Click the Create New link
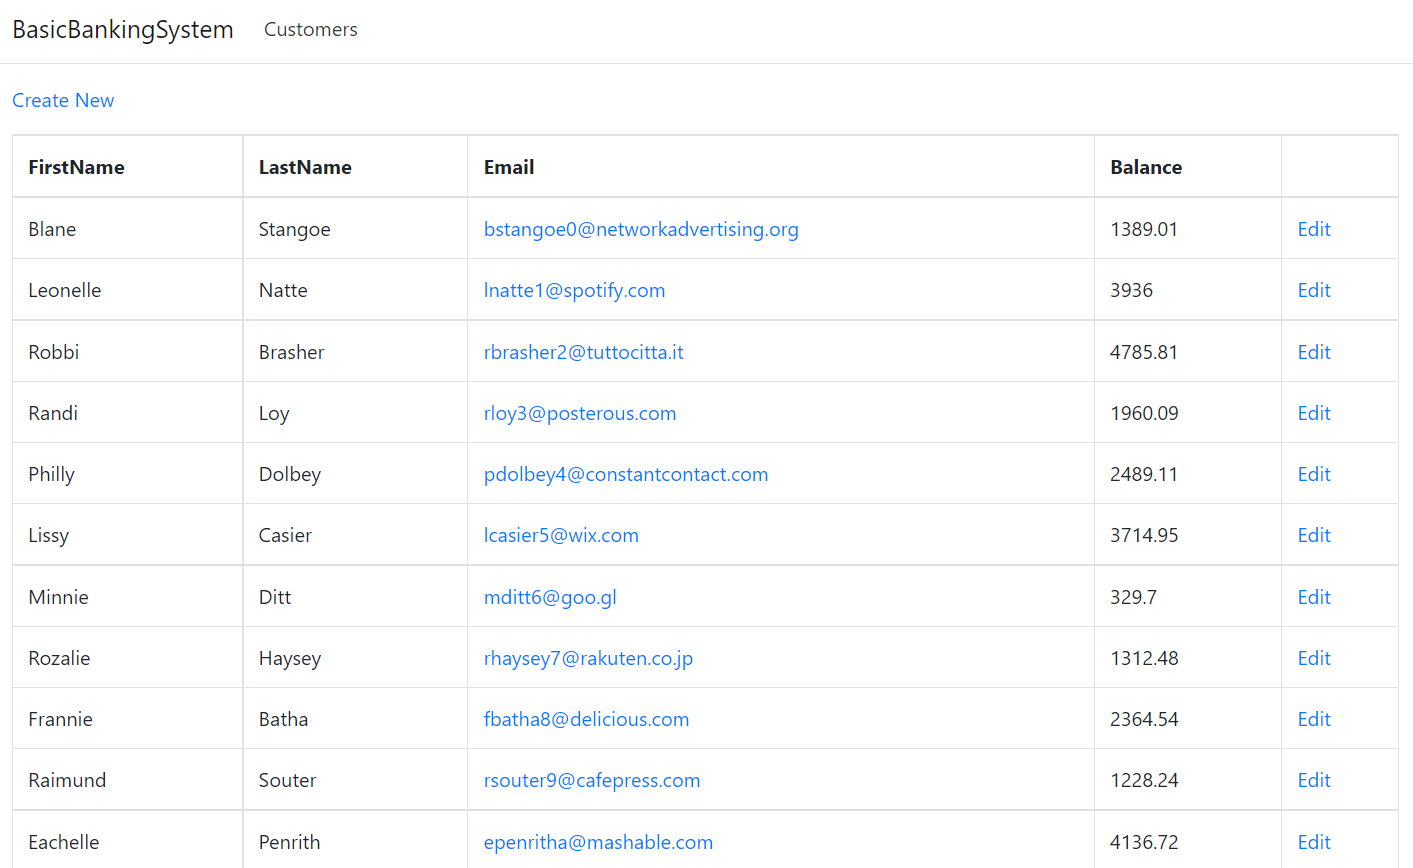This screenshot has height=868, width=1413. point(63,100)
